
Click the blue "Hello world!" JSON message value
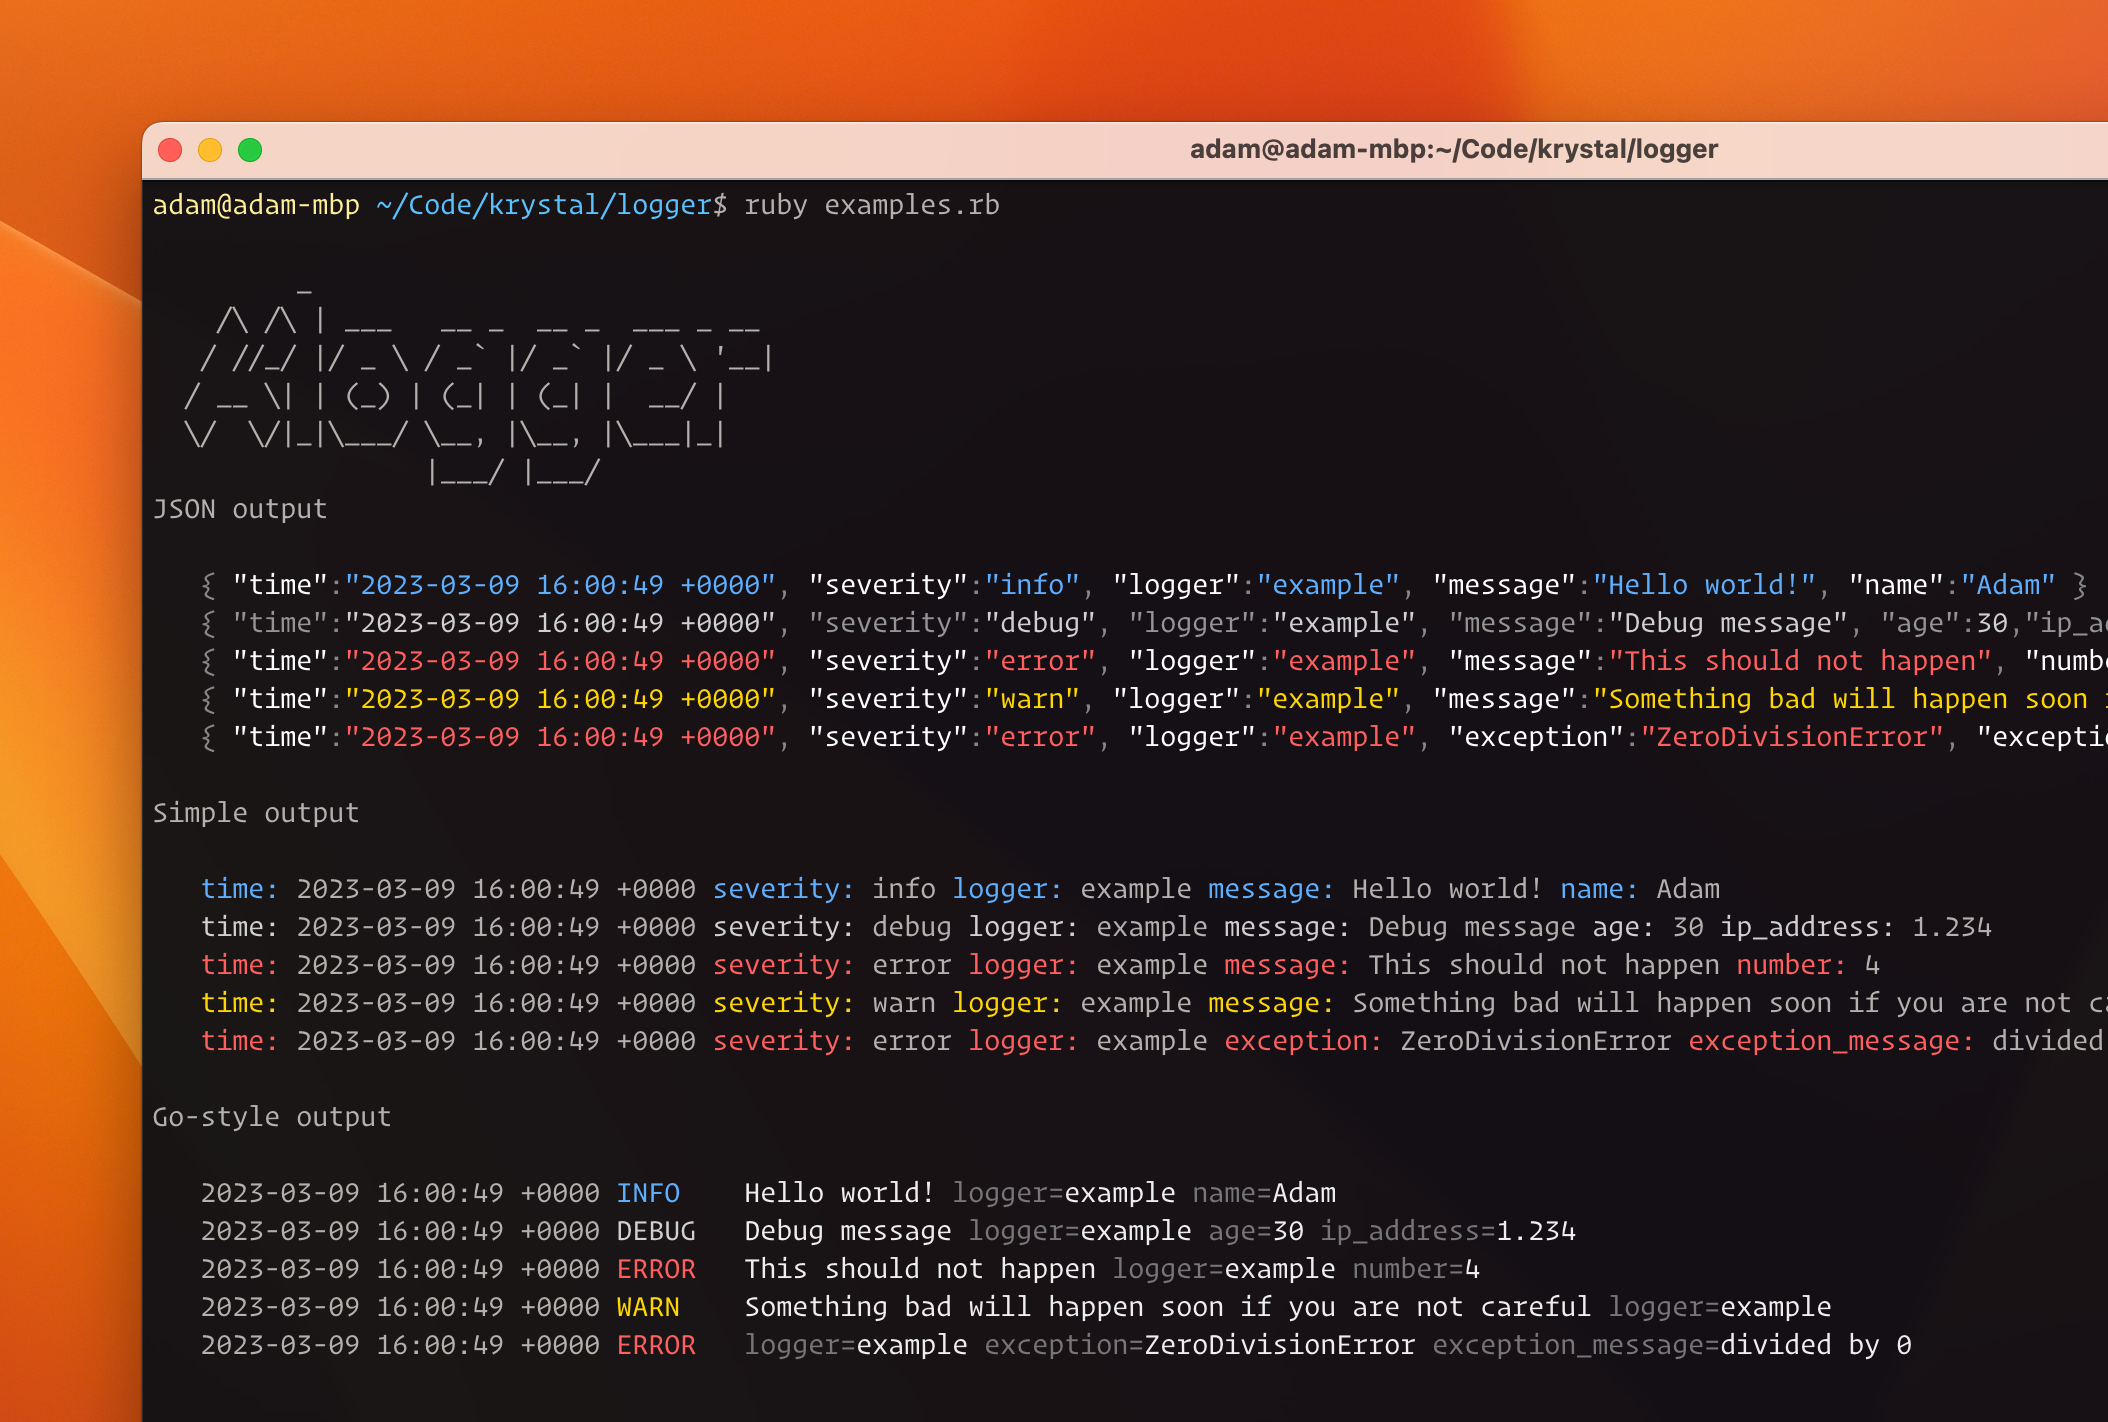coord(1704,585)
